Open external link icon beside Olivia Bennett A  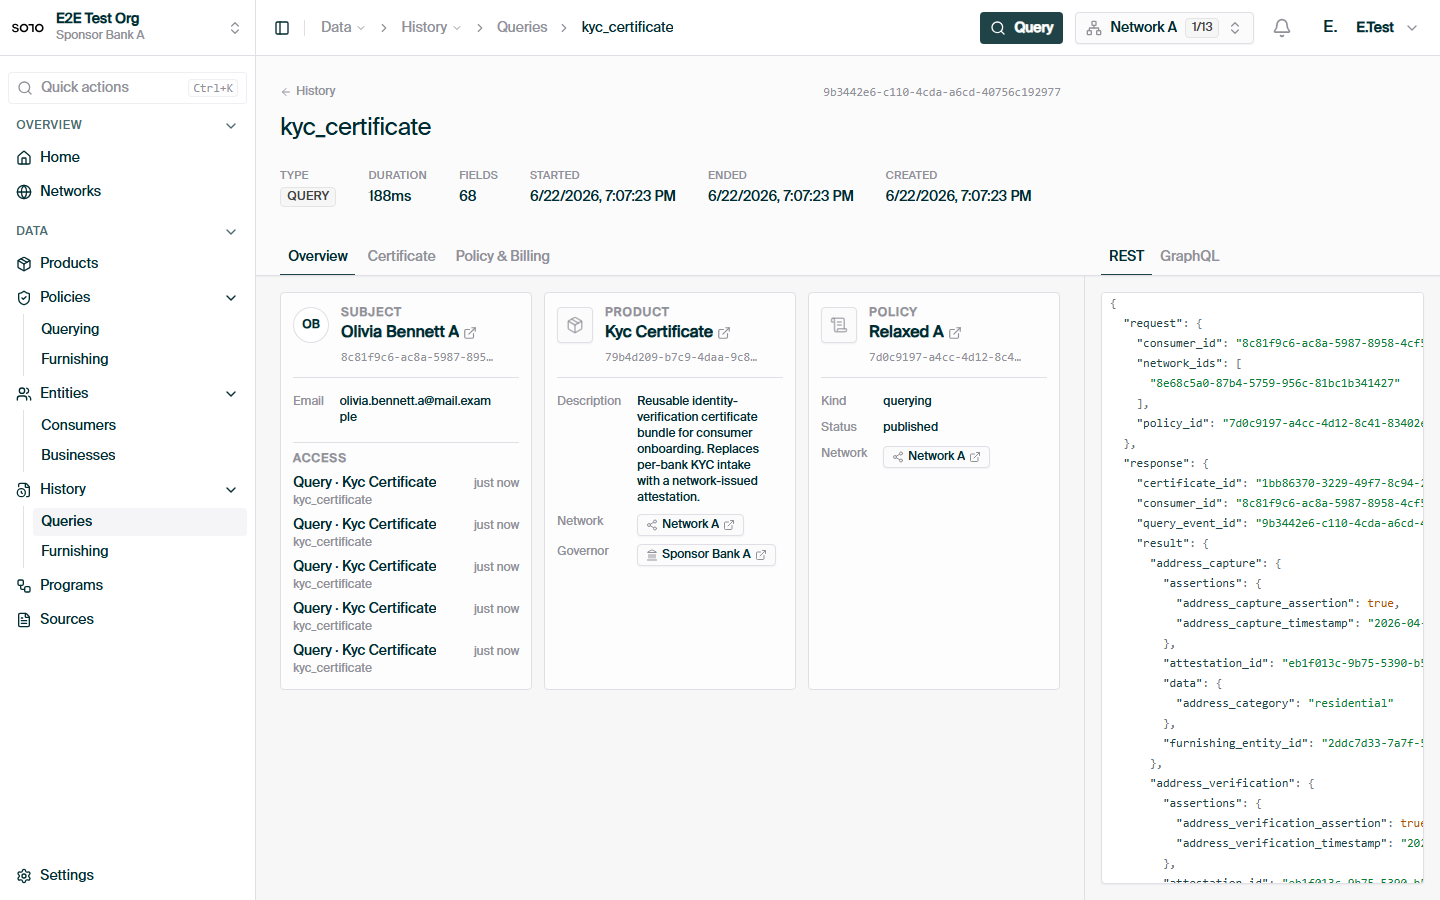coord(470,333)
